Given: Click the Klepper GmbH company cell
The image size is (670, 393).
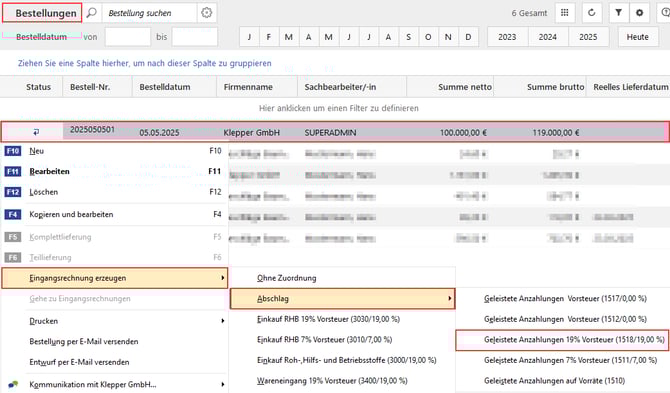Looking at the screenshot, I should (252, 132).
